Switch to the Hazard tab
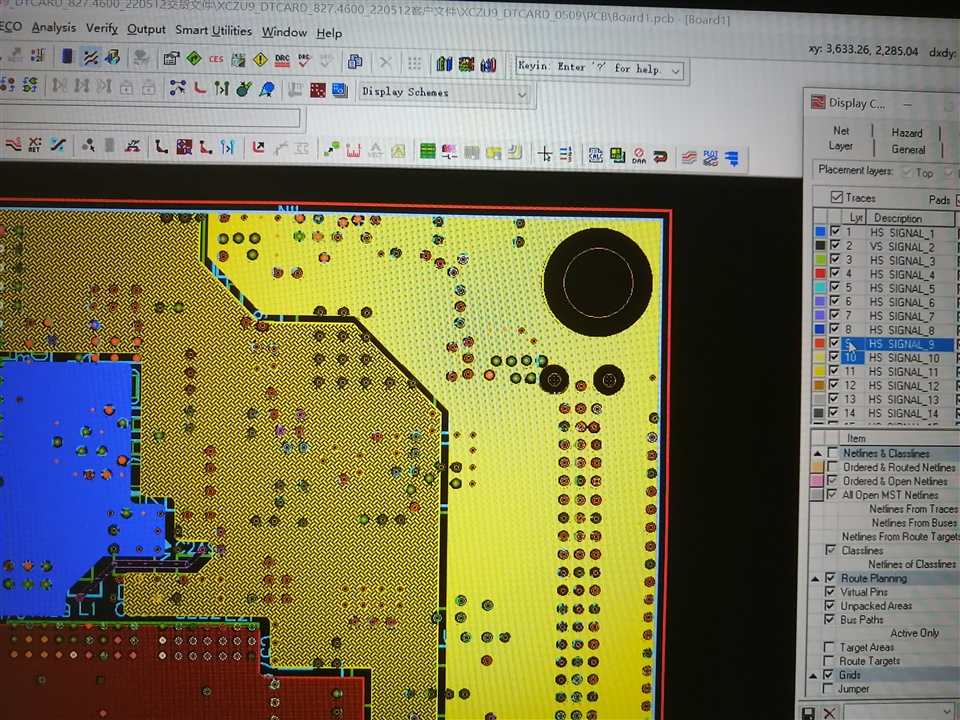 pos(907,133)
